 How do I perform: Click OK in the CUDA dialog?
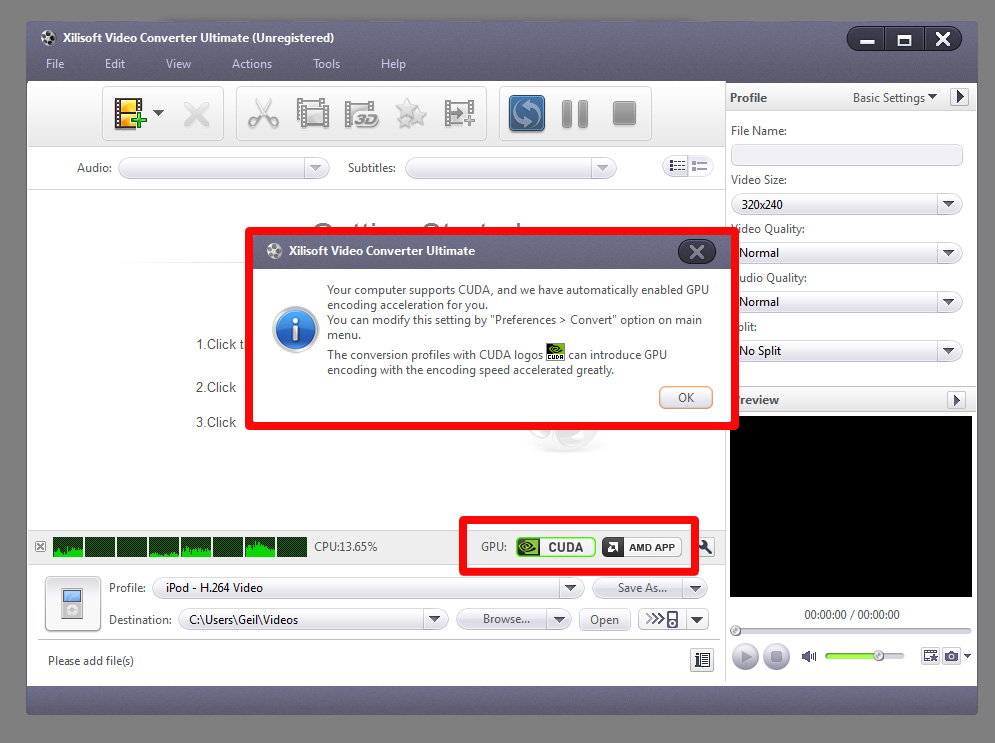(686, 398)
